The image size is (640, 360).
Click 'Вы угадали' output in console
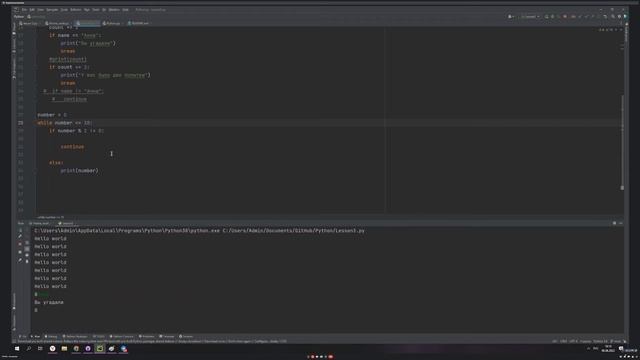pos(49,302)
